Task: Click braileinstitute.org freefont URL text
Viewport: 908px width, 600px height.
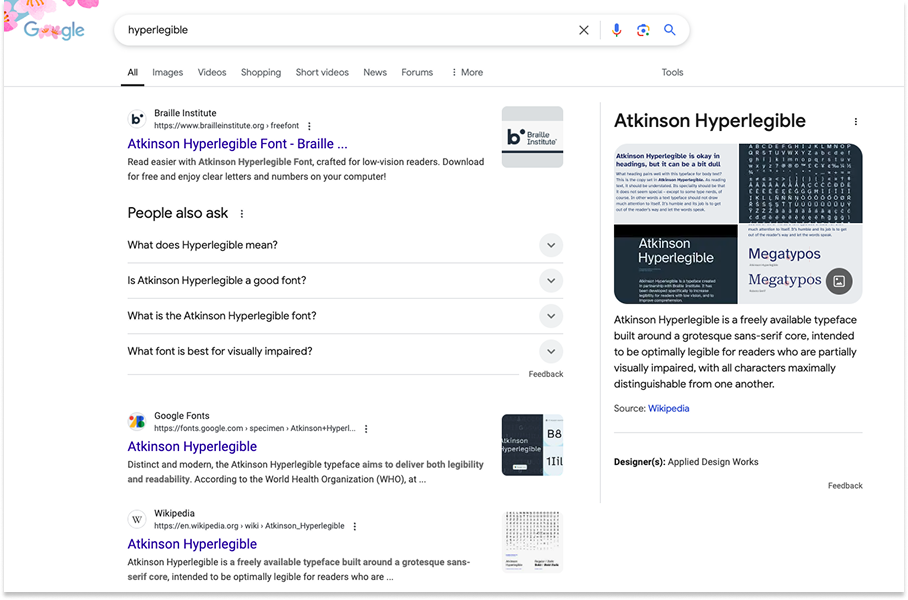Action: 226,126
